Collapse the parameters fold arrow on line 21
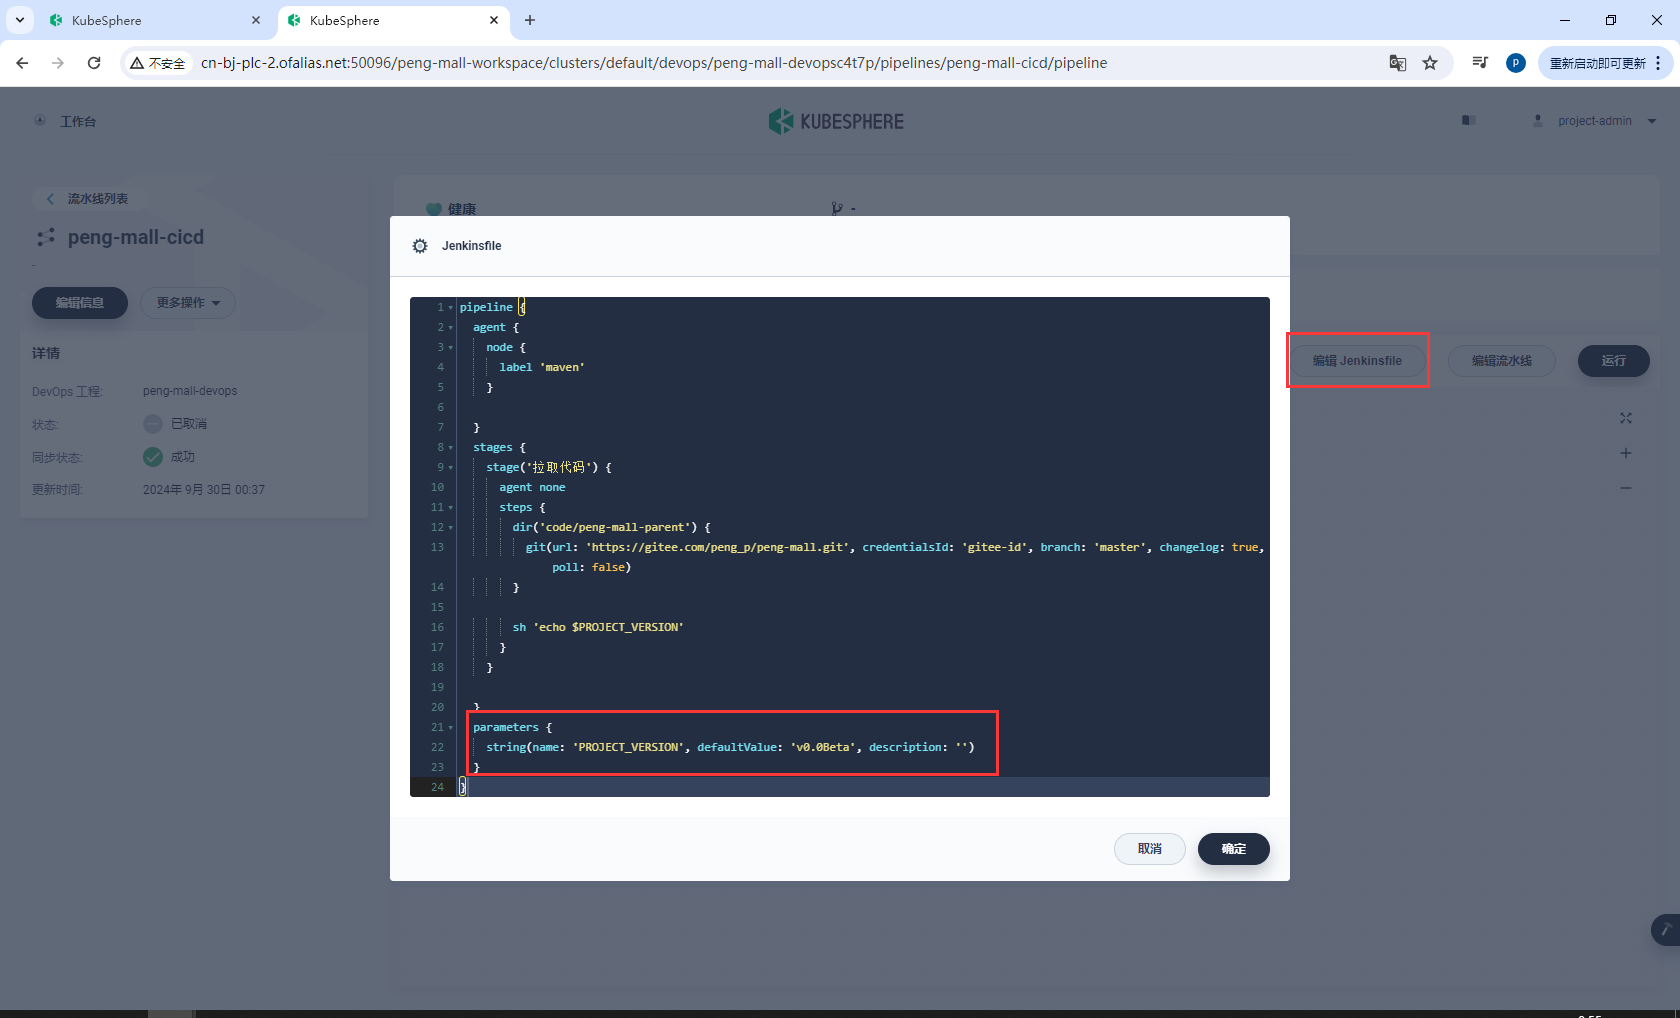Screen dimensions: 1680x1018 (x=451, y=728)
